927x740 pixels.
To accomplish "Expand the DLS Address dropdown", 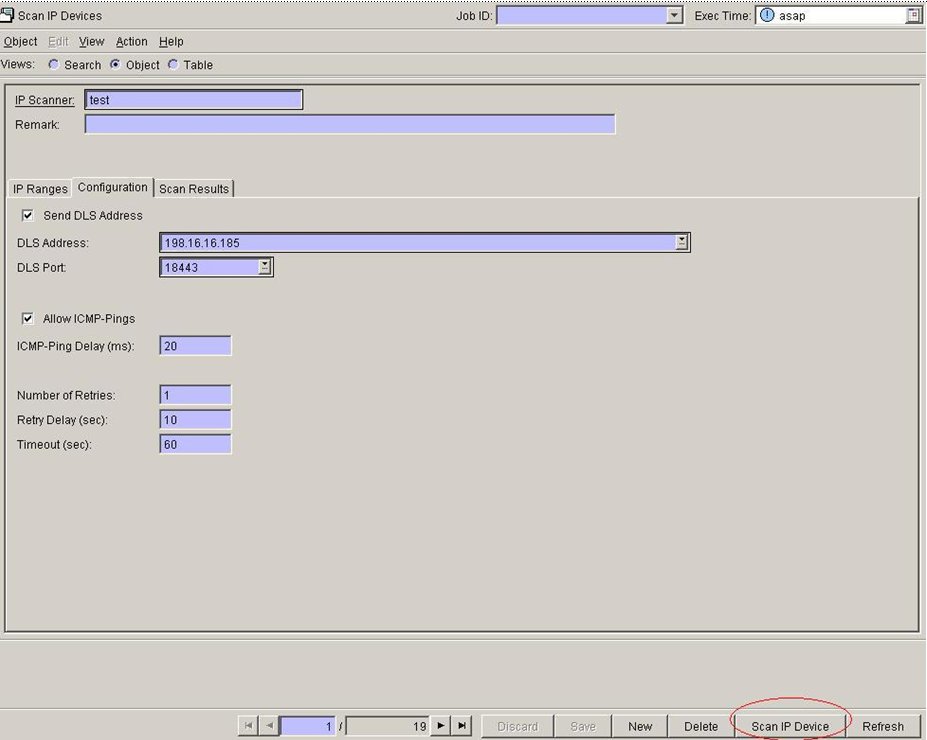I will click(x=682, y=242).
